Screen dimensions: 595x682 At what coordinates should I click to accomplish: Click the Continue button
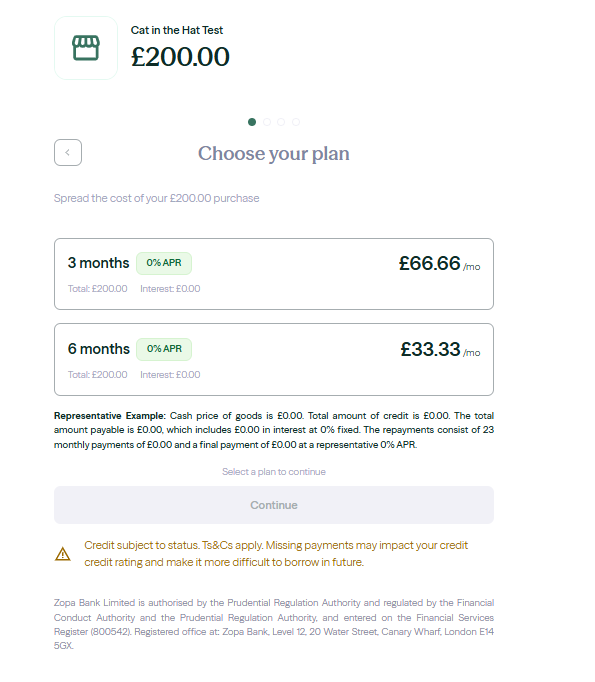(274, 505)
